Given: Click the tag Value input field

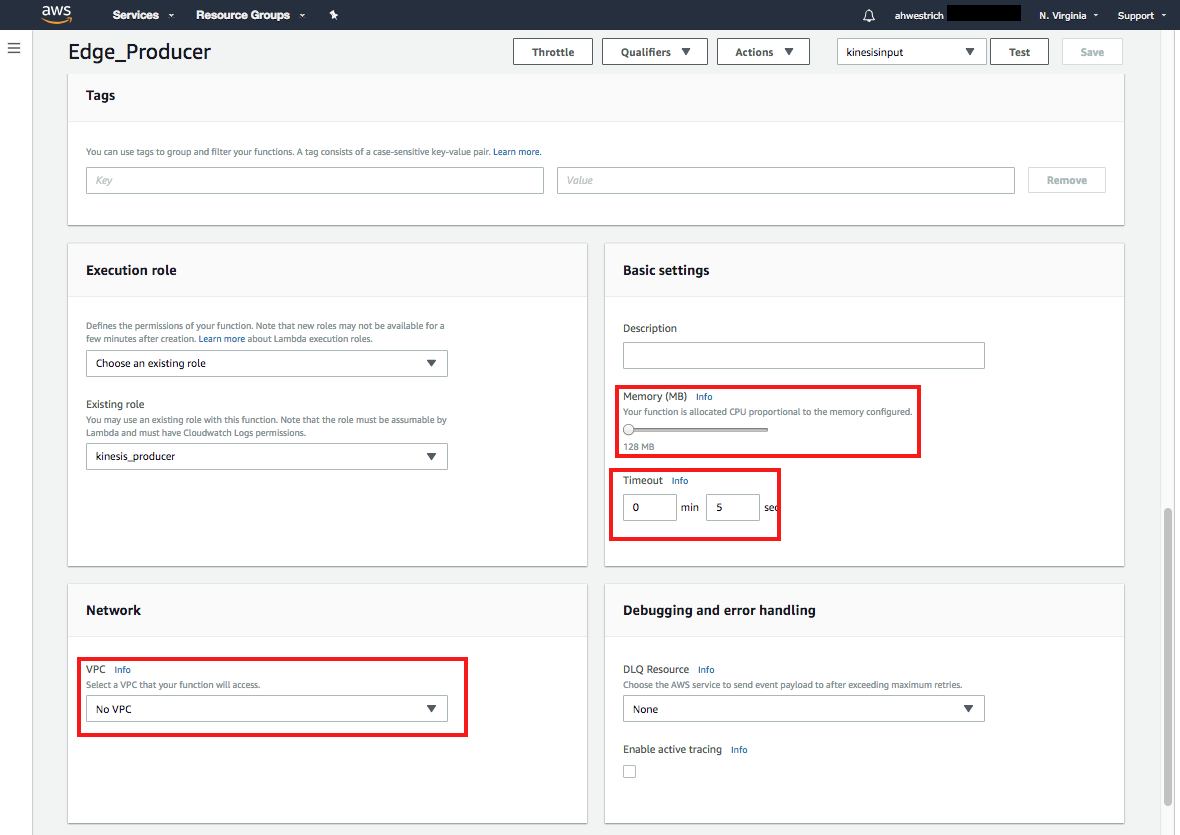Looking at the screenshot, I should tap(786, 181).
